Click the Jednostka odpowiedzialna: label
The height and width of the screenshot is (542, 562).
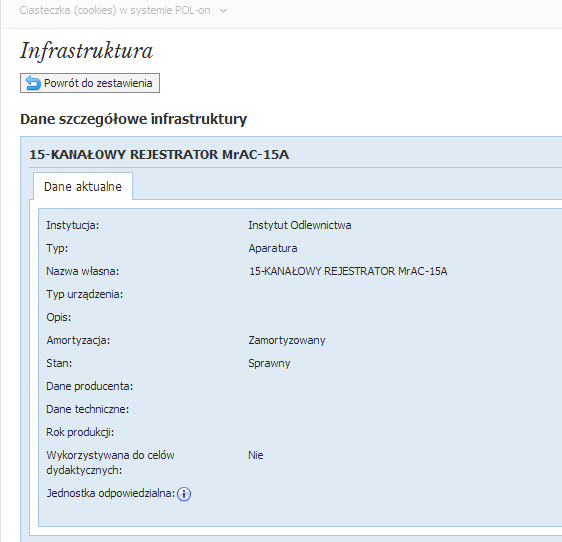coord(110,493)
